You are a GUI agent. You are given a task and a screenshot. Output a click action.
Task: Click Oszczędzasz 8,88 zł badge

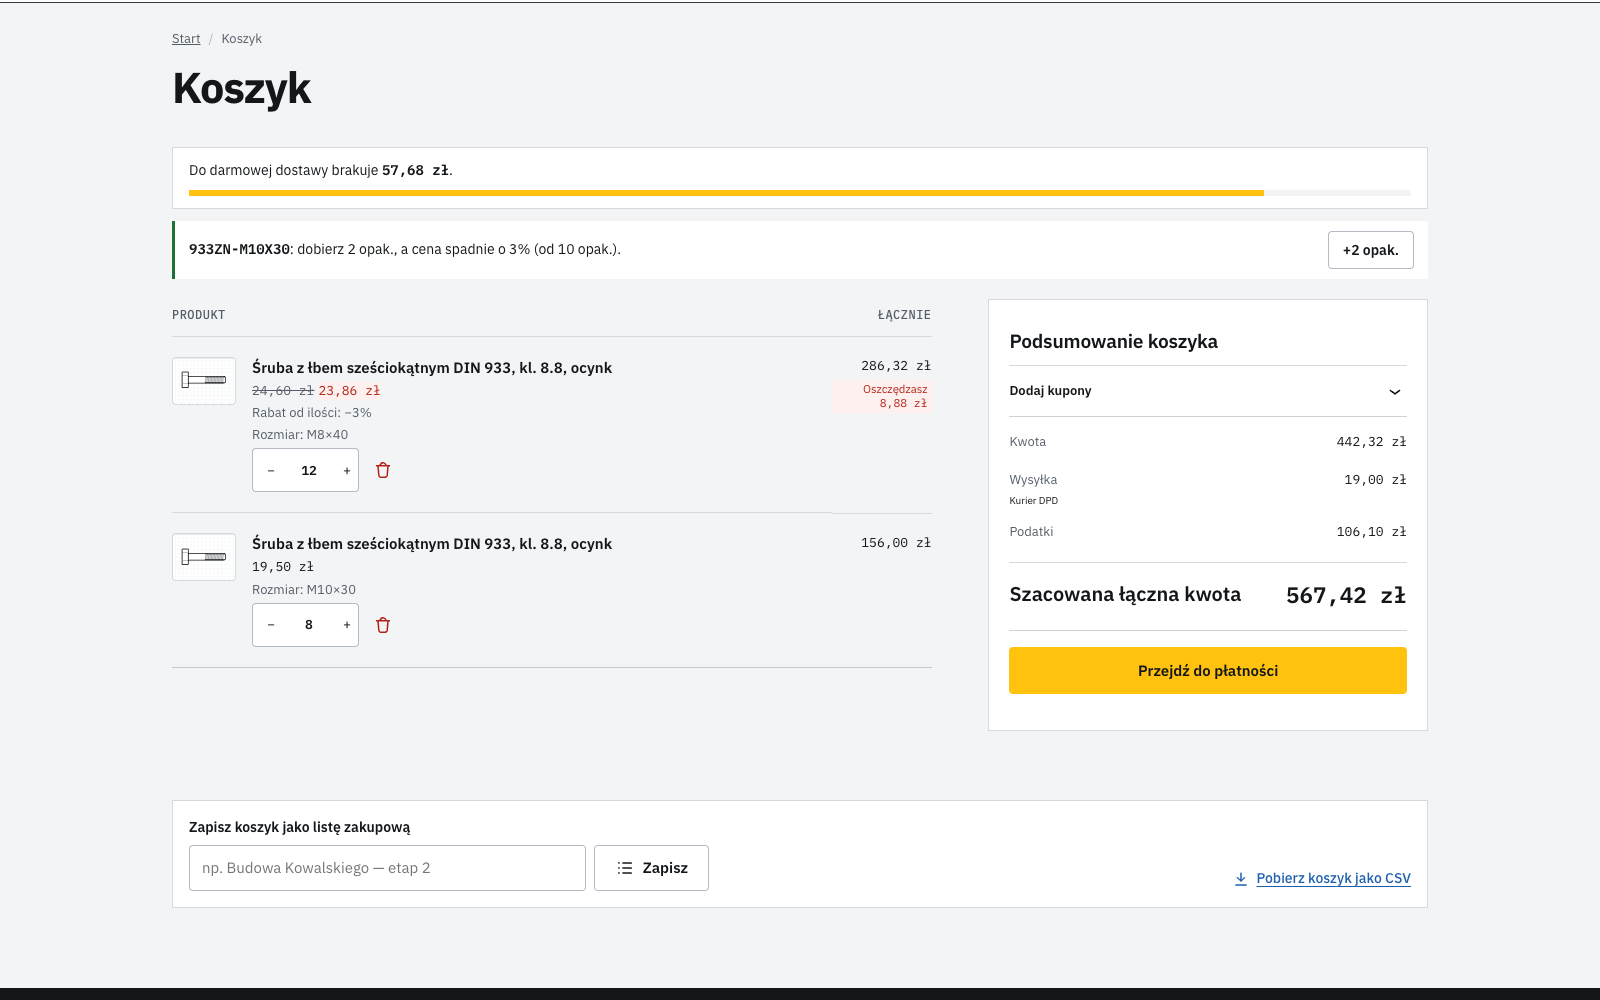click(882, 397)
